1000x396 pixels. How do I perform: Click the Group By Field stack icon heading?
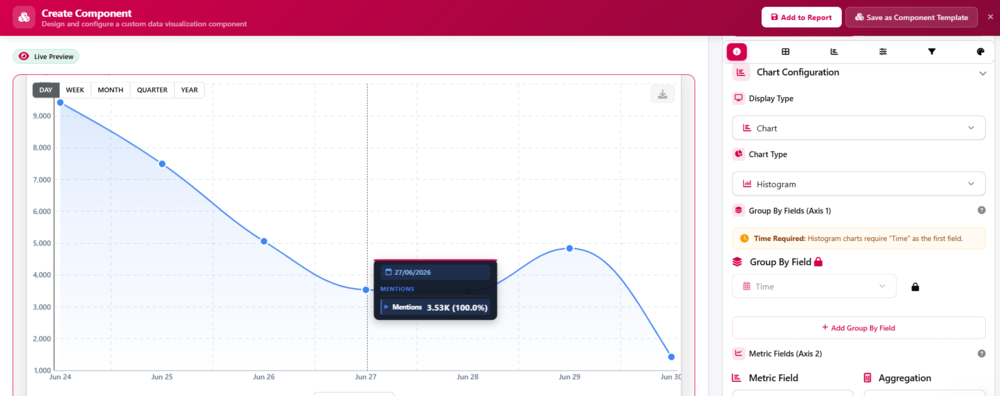click(x=738, y=261)
